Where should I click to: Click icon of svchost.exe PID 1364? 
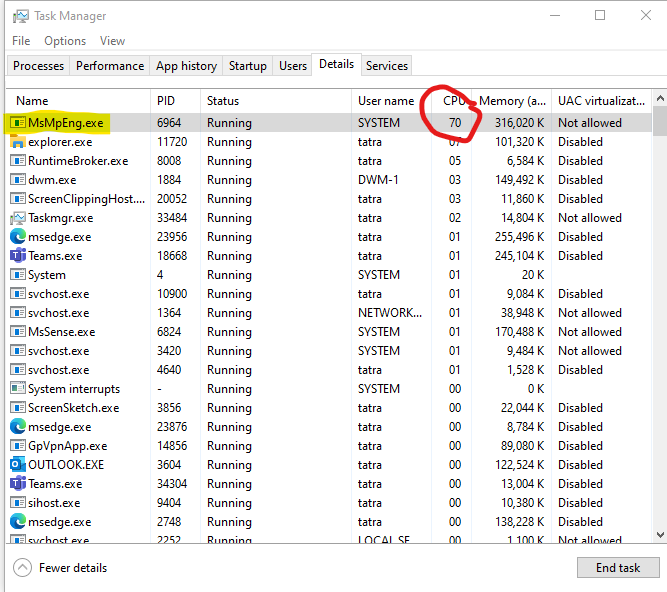pyautogui.click(x=17, y=313)
